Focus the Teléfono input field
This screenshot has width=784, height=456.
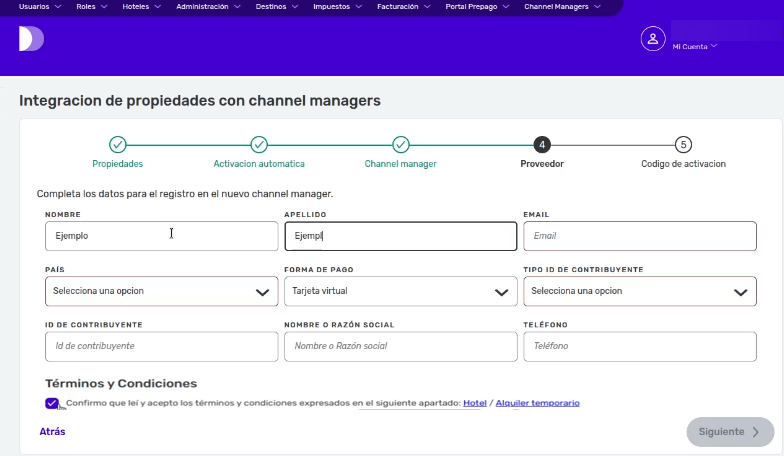tap(639, 346)
